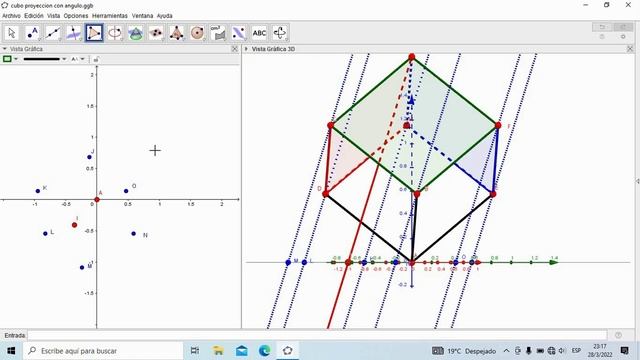640x360 pixels.
Task: Expand the sidebar arrow at right edge
Action: (638, 181)
